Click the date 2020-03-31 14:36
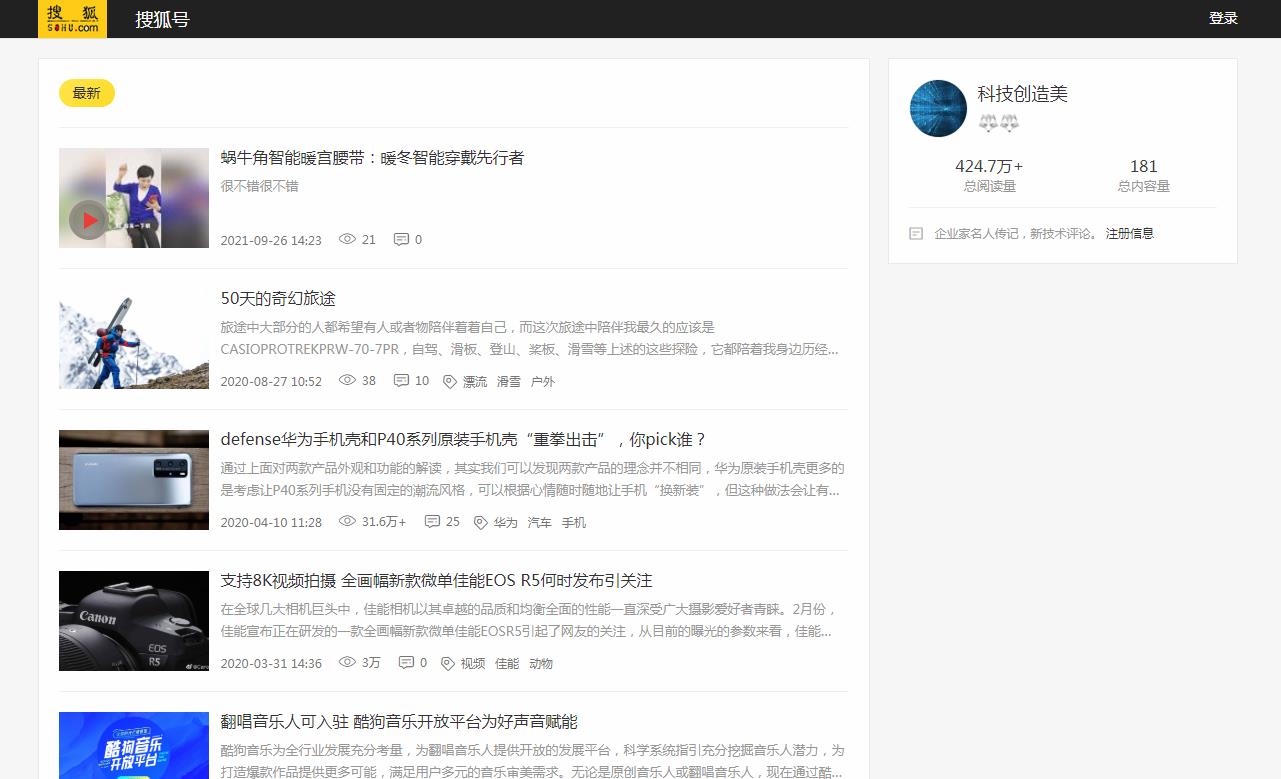The width and height of the screenshot is (1281, 779). point(271,663)
